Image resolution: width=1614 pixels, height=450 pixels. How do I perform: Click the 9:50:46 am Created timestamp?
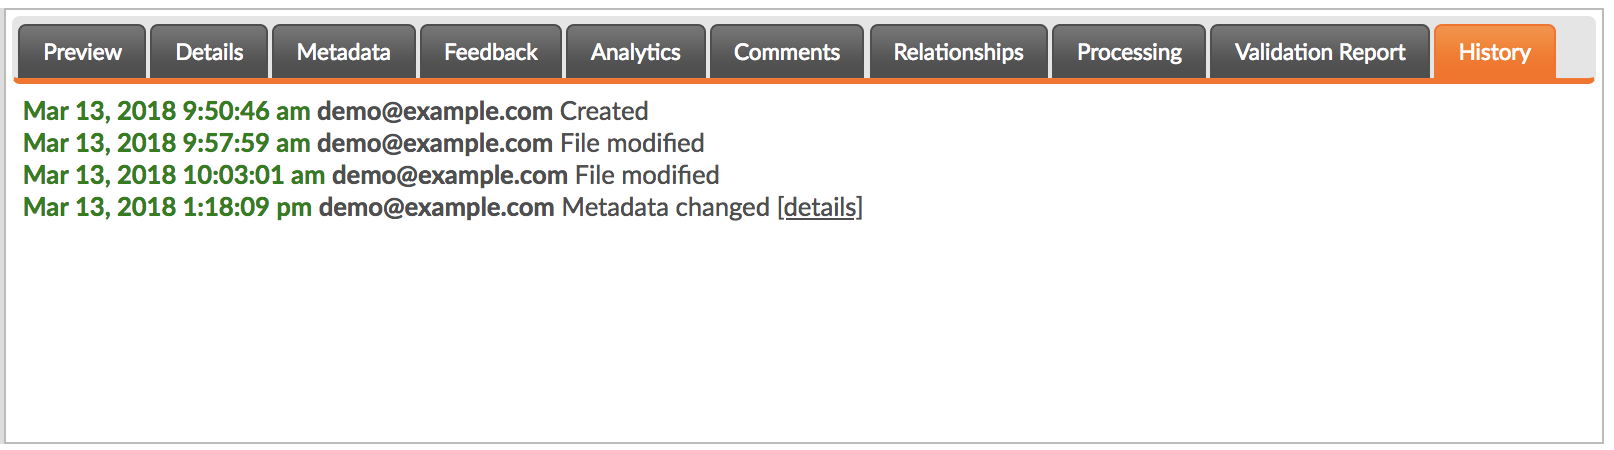coord(167,111)
